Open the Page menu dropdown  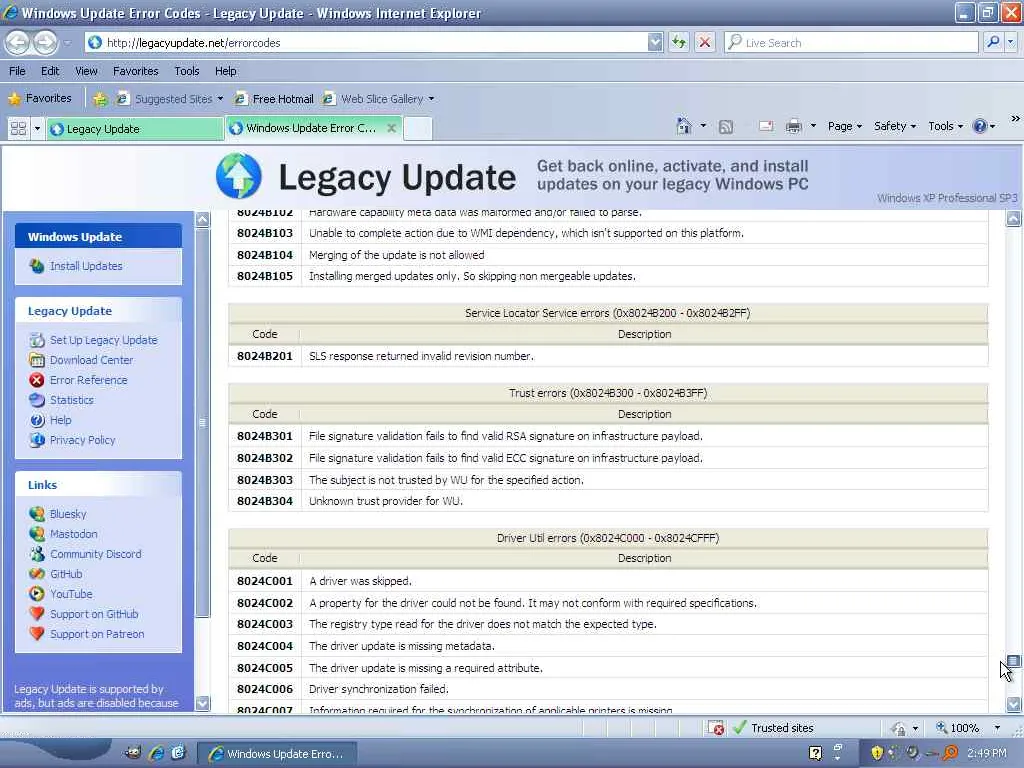point(845,126)
